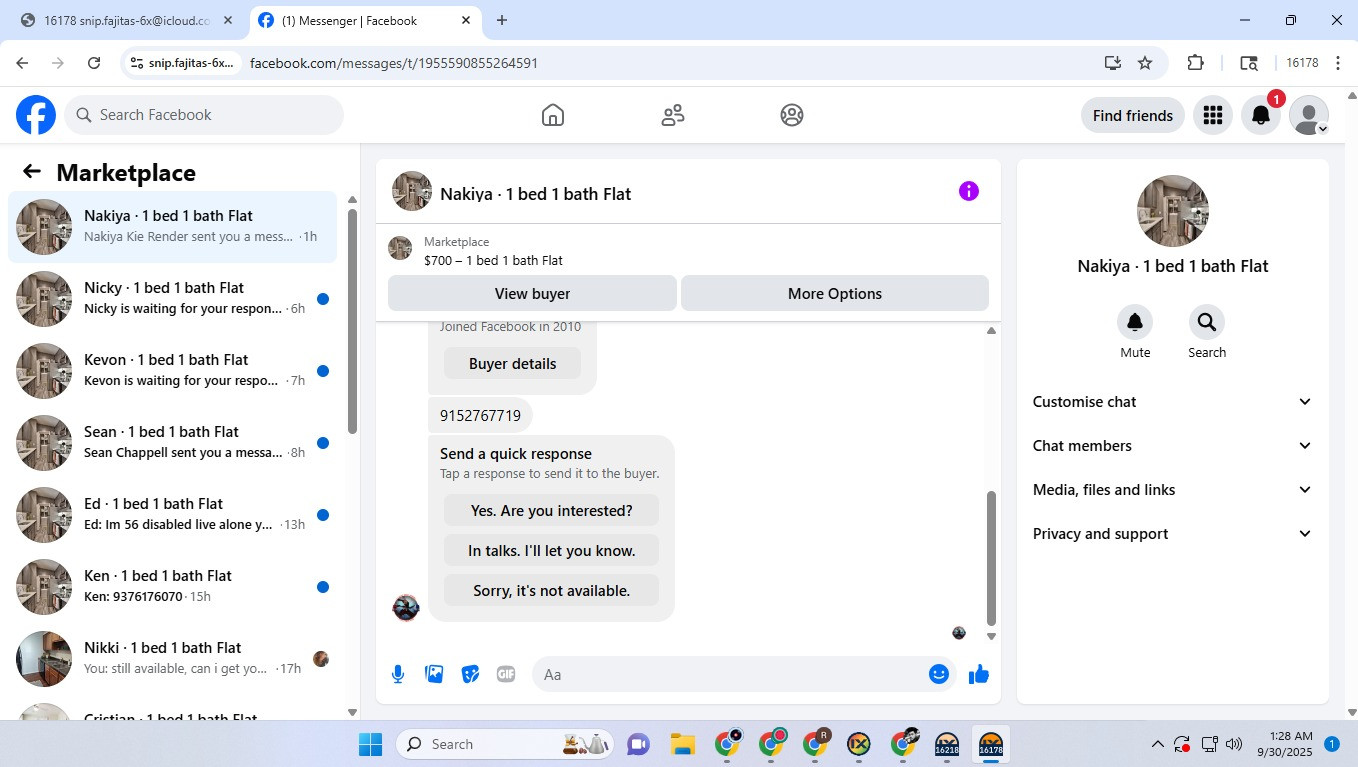The image size is (1358, 767).
Task: Open the Friends icon in top navigation
Action: pos(673,115)
